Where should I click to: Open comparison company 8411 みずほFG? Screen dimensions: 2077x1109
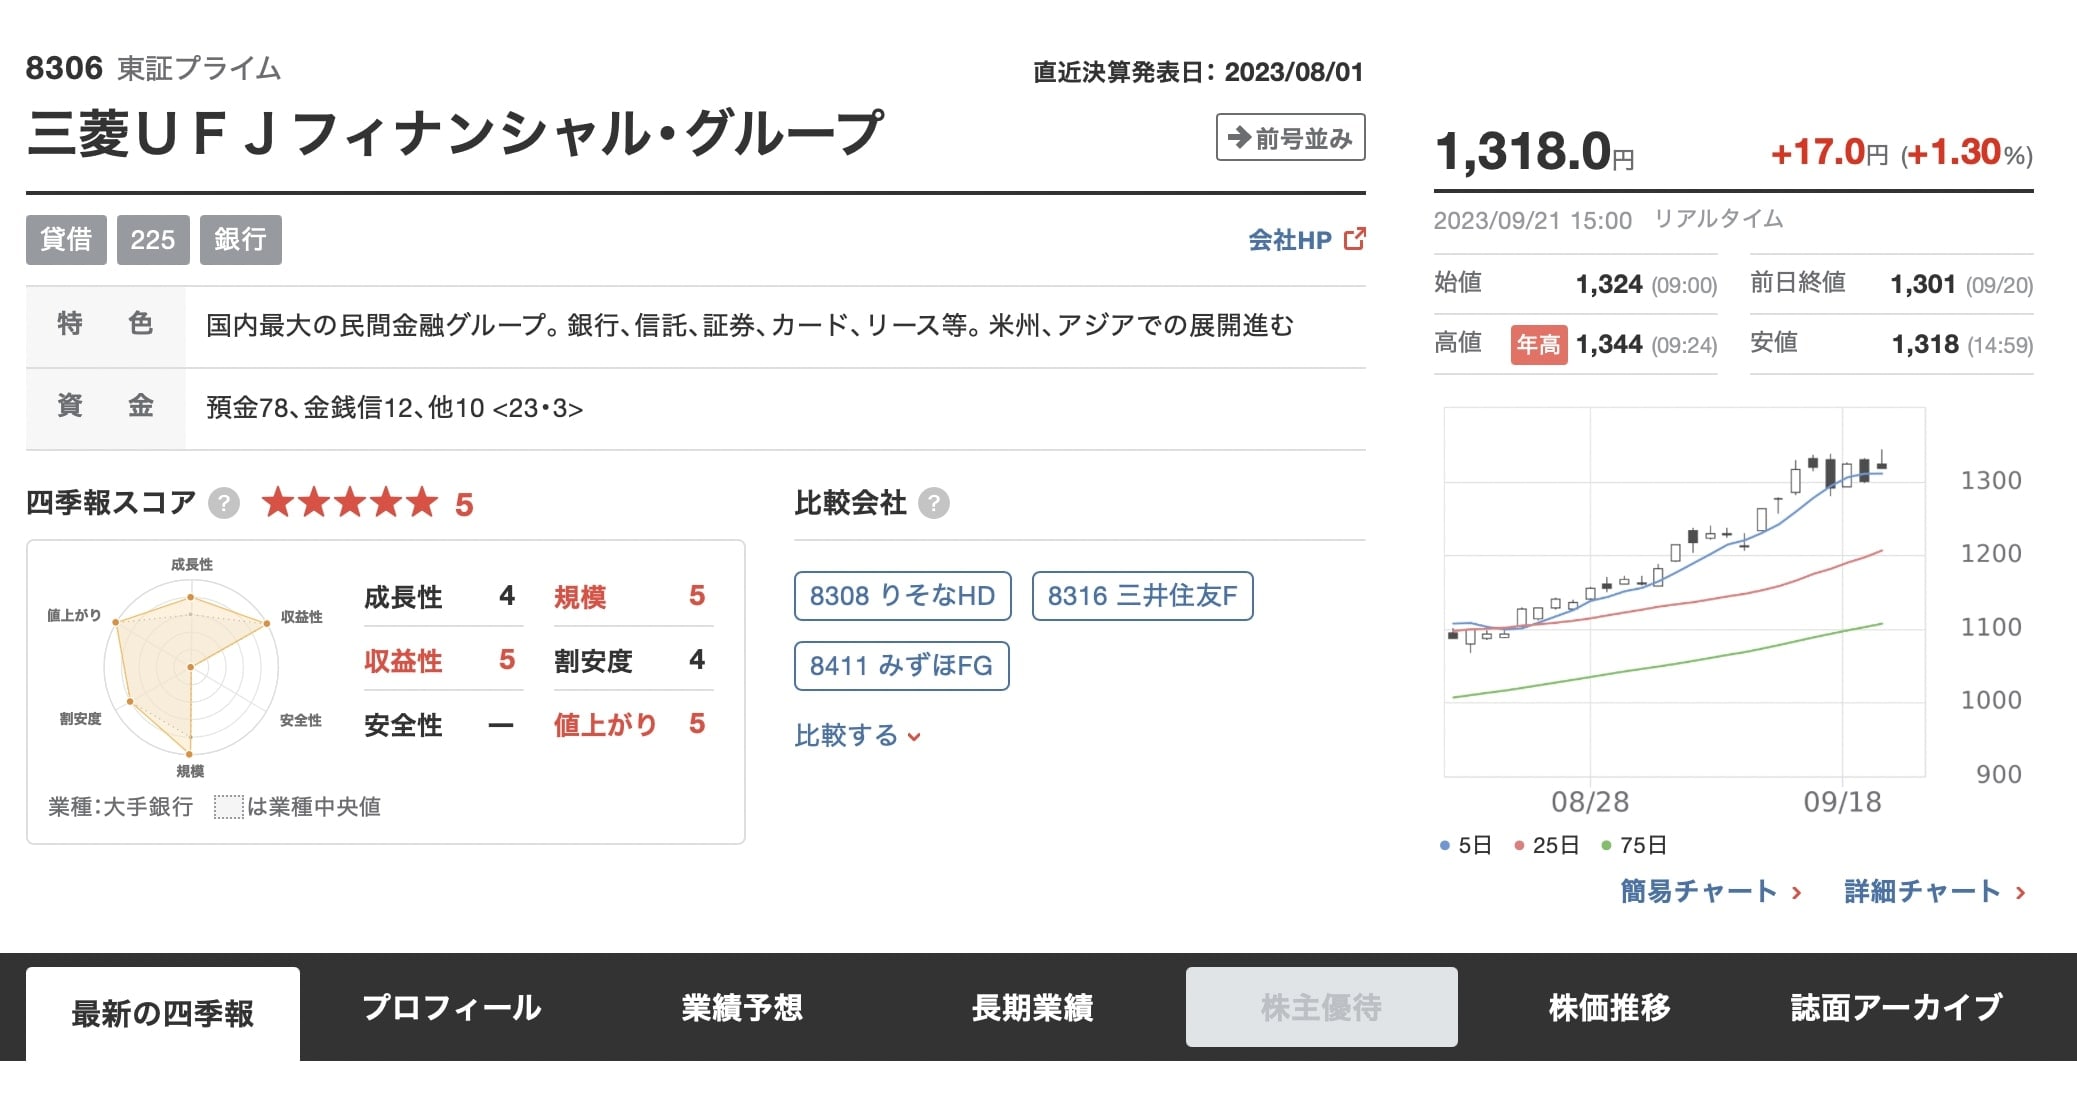point(901,666)
